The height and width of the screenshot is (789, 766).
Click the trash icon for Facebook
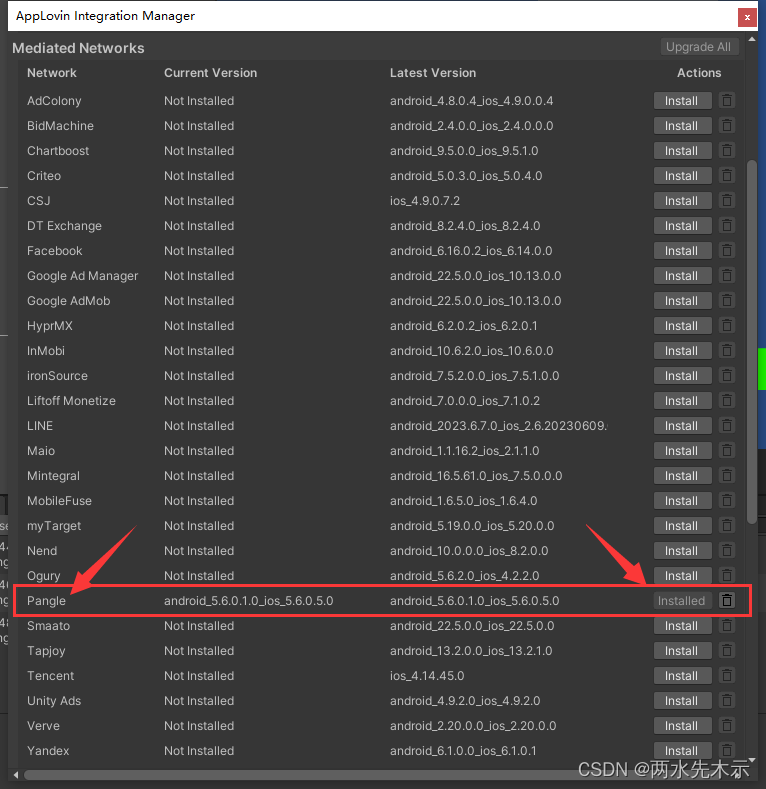(x=727, y=251)
